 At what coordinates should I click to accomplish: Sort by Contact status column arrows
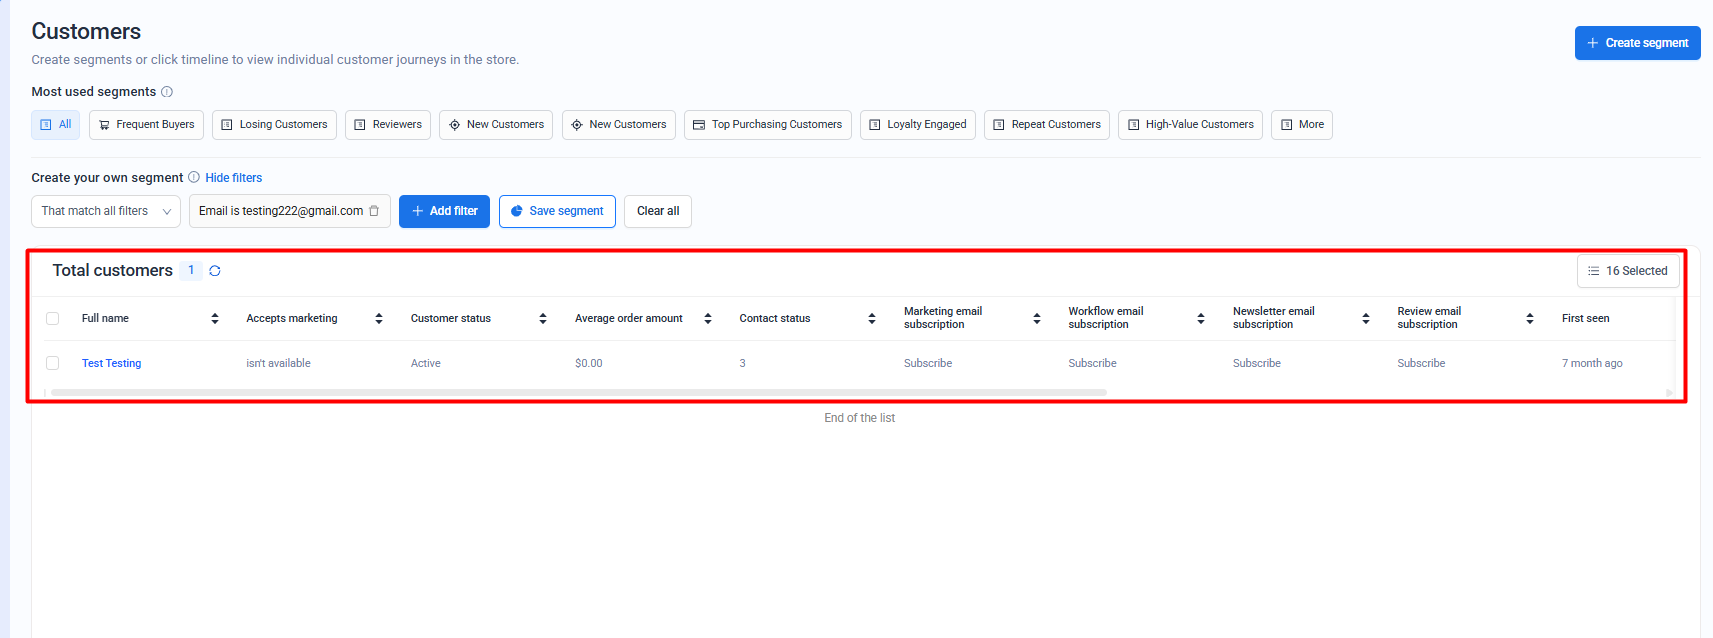pyautogui.click(x=872, y=319)
